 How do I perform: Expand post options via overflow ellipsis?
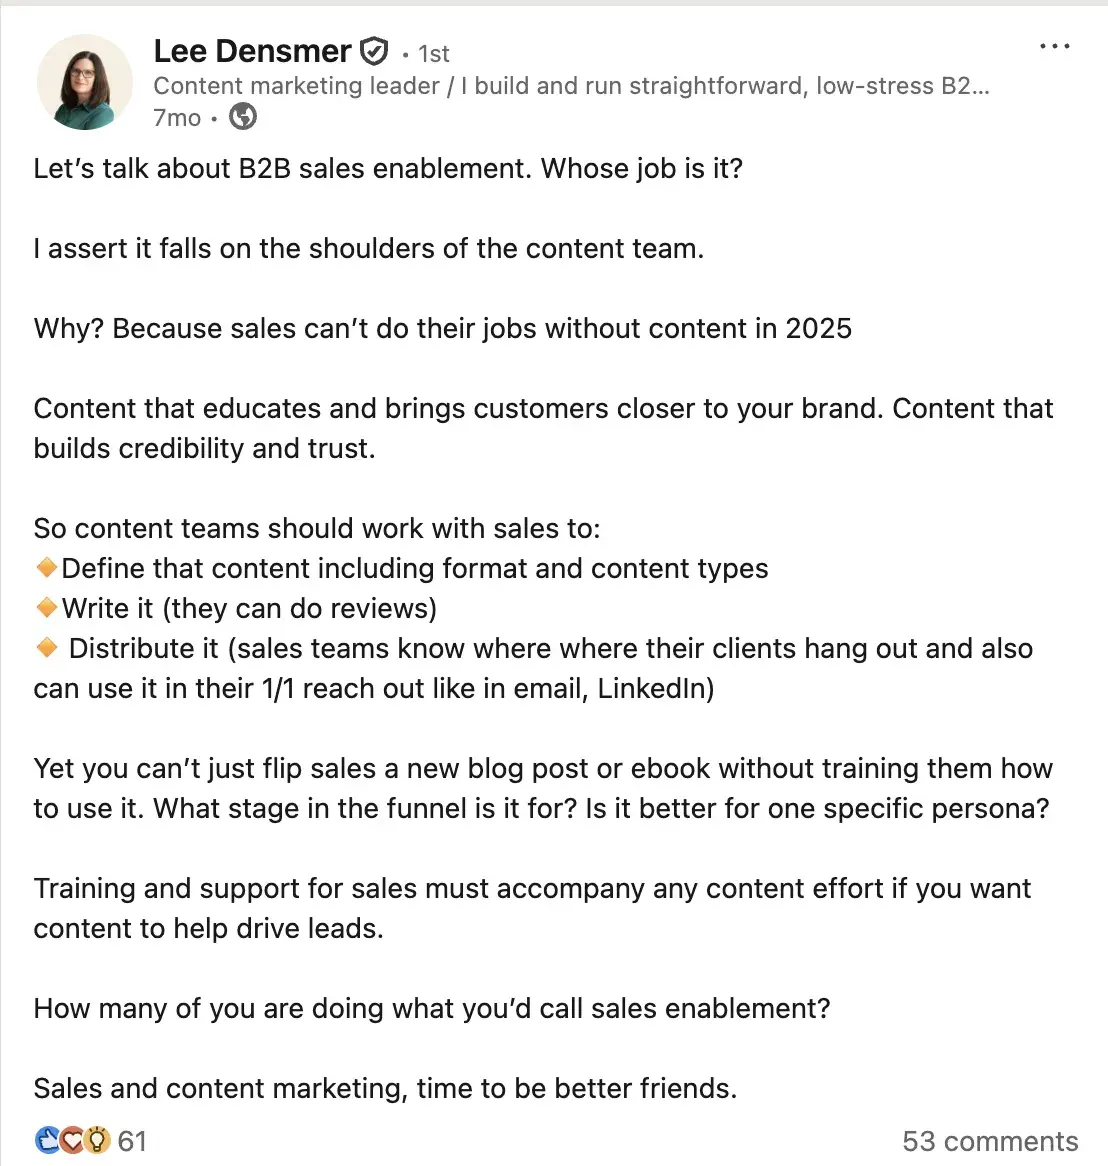(x=1055, y=44)
